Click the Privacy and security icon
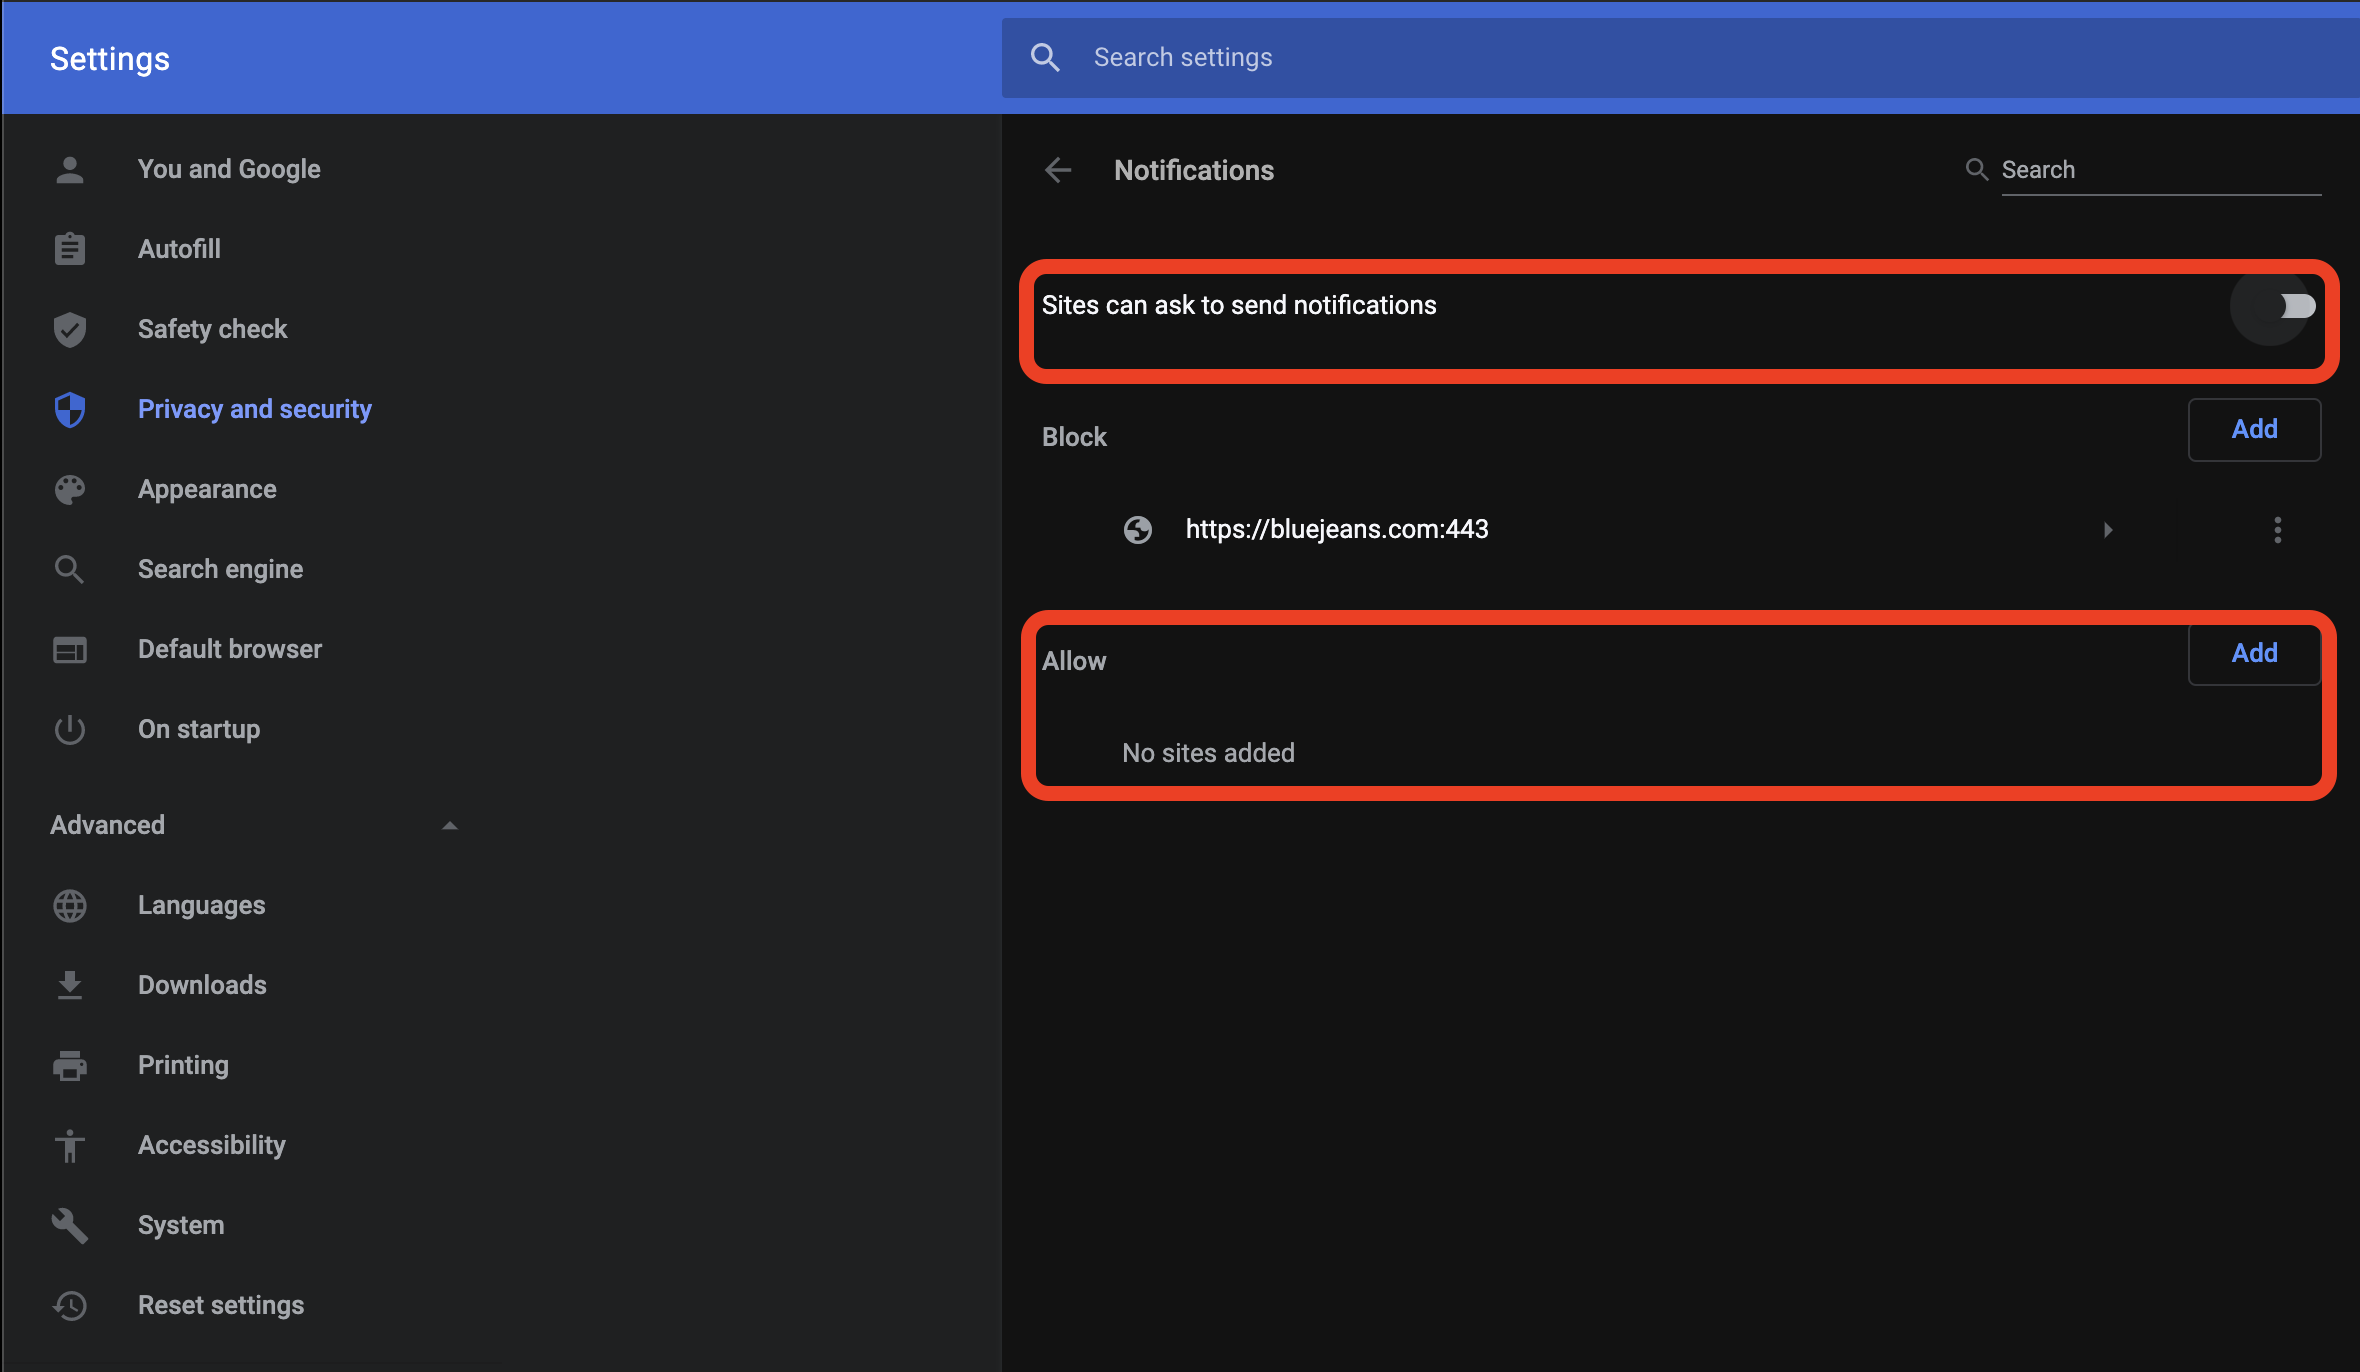The width and height of the screenshot is (2360, 1372). 72,408
